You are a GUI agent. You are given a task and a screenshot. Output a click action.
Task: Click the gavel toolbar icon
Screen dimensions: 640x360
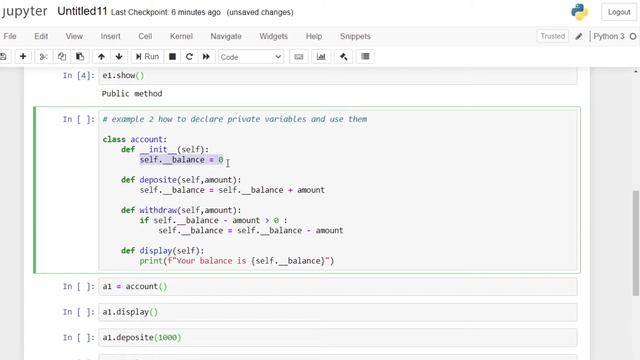(343, 57)
